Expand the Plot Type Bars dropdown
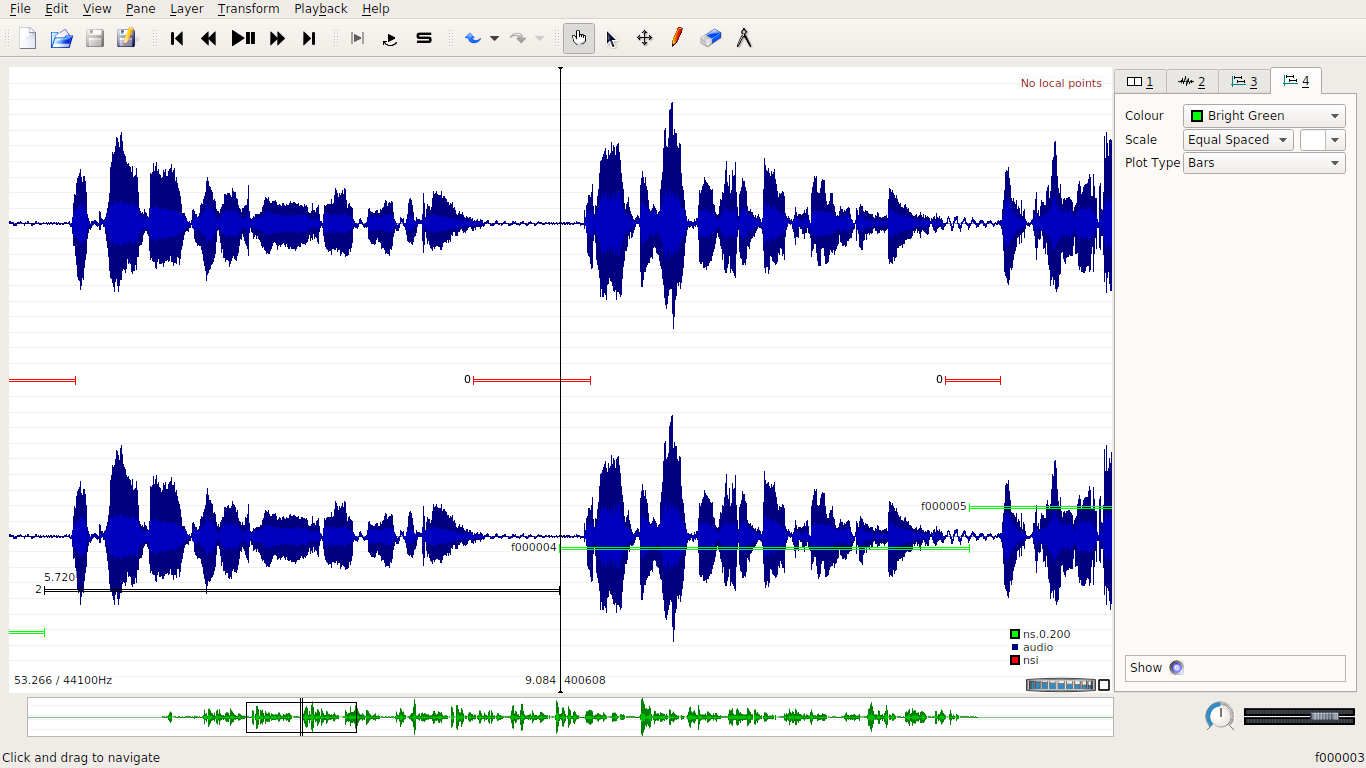This screenshot has width=1366, height=768. pos(1264,163)
